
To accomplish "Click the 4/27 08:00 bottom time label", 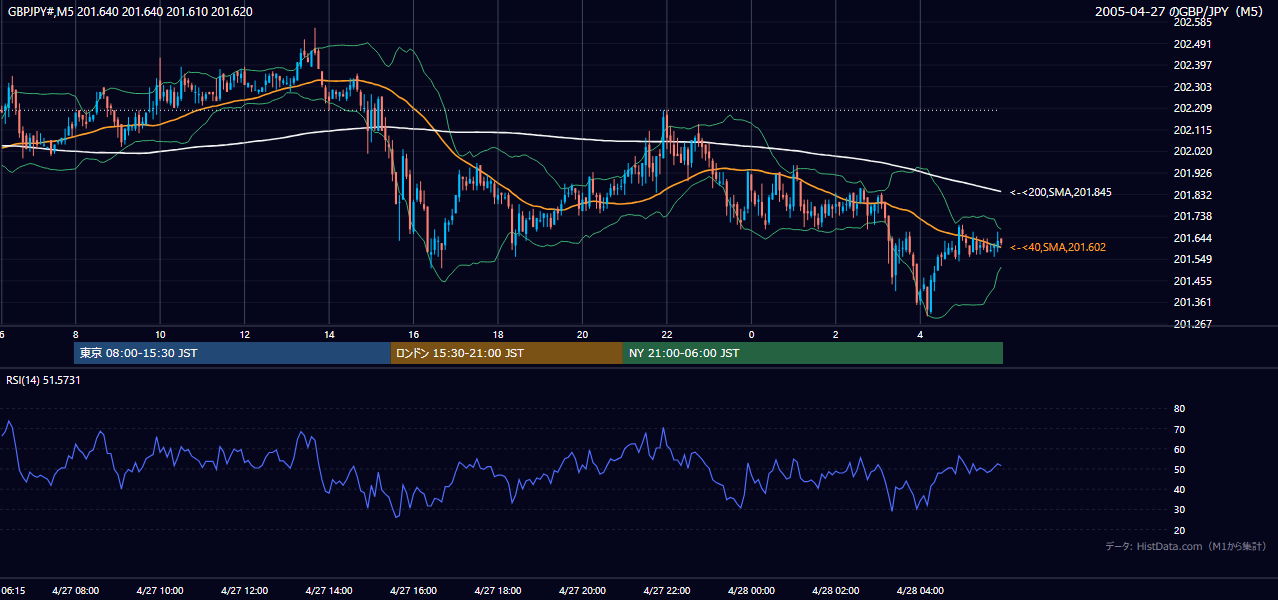I will click(x=75, y=591).
